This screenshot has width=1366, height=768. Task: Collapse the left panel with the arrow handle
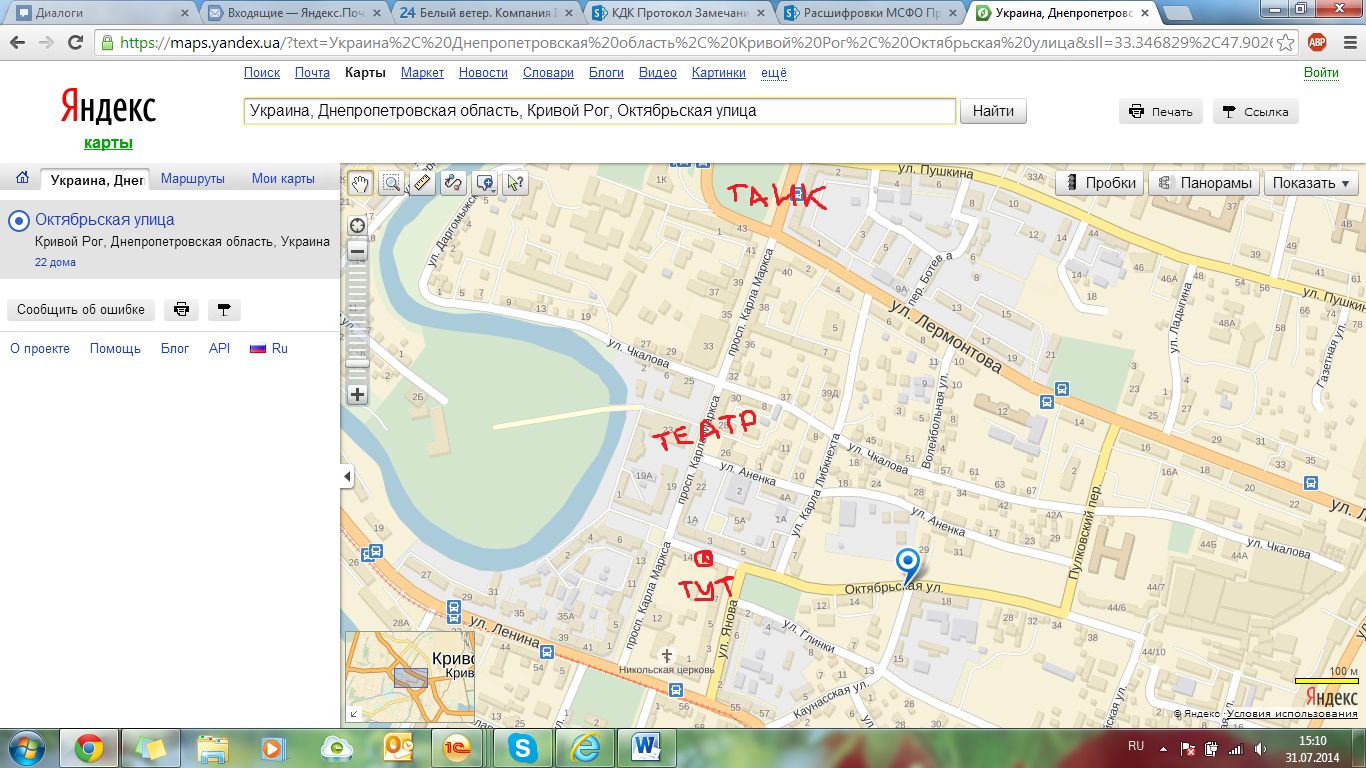click(x=347, y=477)
